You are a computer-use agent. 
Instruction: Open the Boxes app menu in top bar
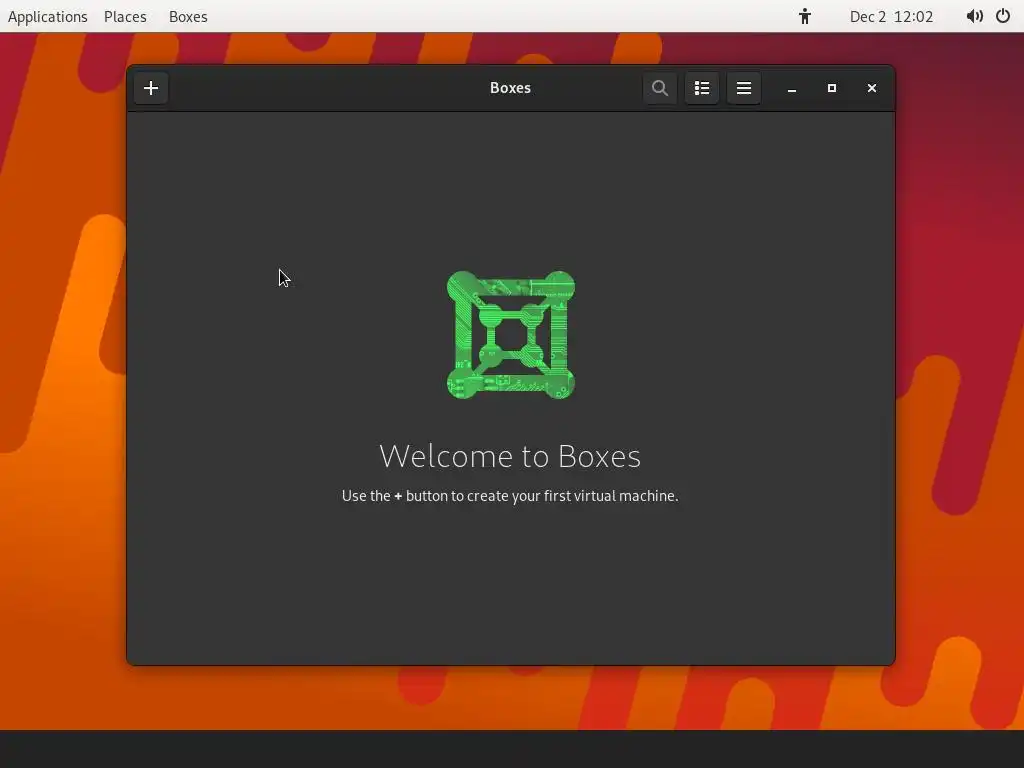click(x=188, y=16)
